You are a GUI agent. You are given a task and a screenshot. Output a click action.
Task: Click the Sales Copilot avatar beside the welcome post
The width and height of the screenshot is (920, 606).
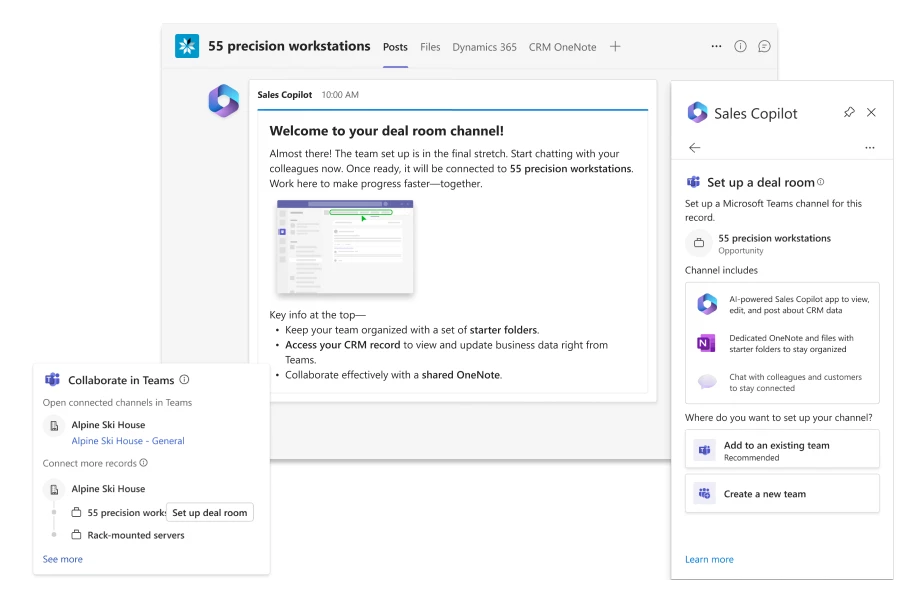(222, 100)
